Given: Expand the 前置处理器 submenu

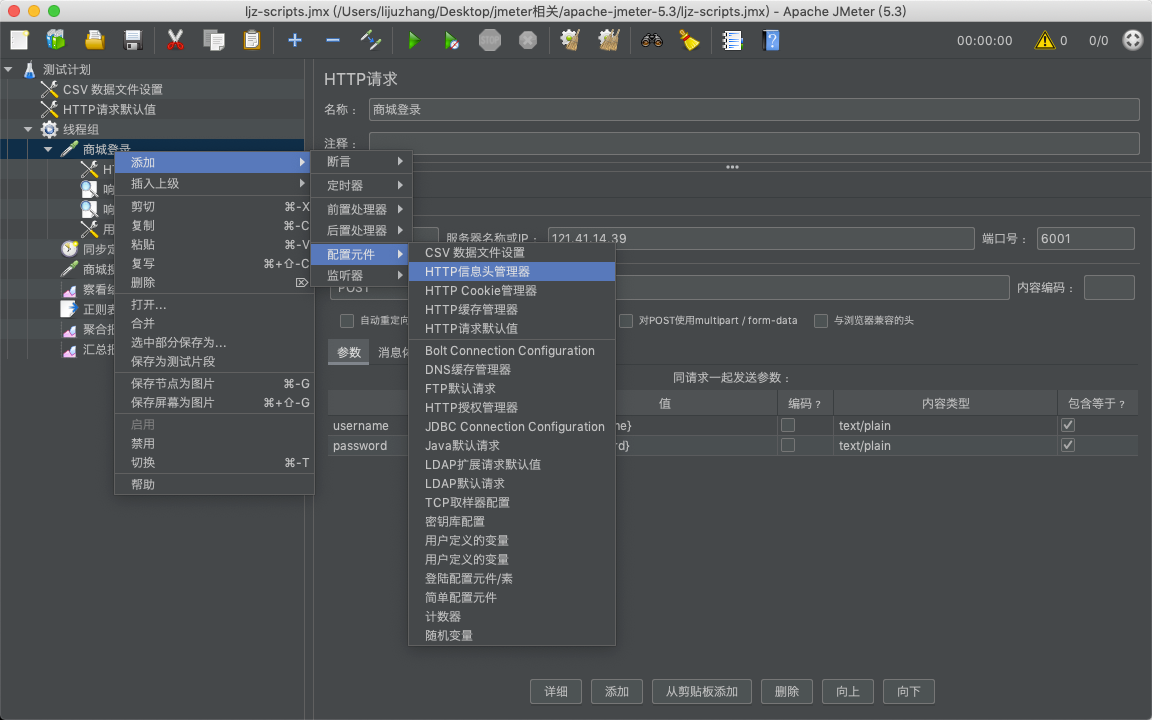Looking at the screenshot, I should click(x=361, y=209).
